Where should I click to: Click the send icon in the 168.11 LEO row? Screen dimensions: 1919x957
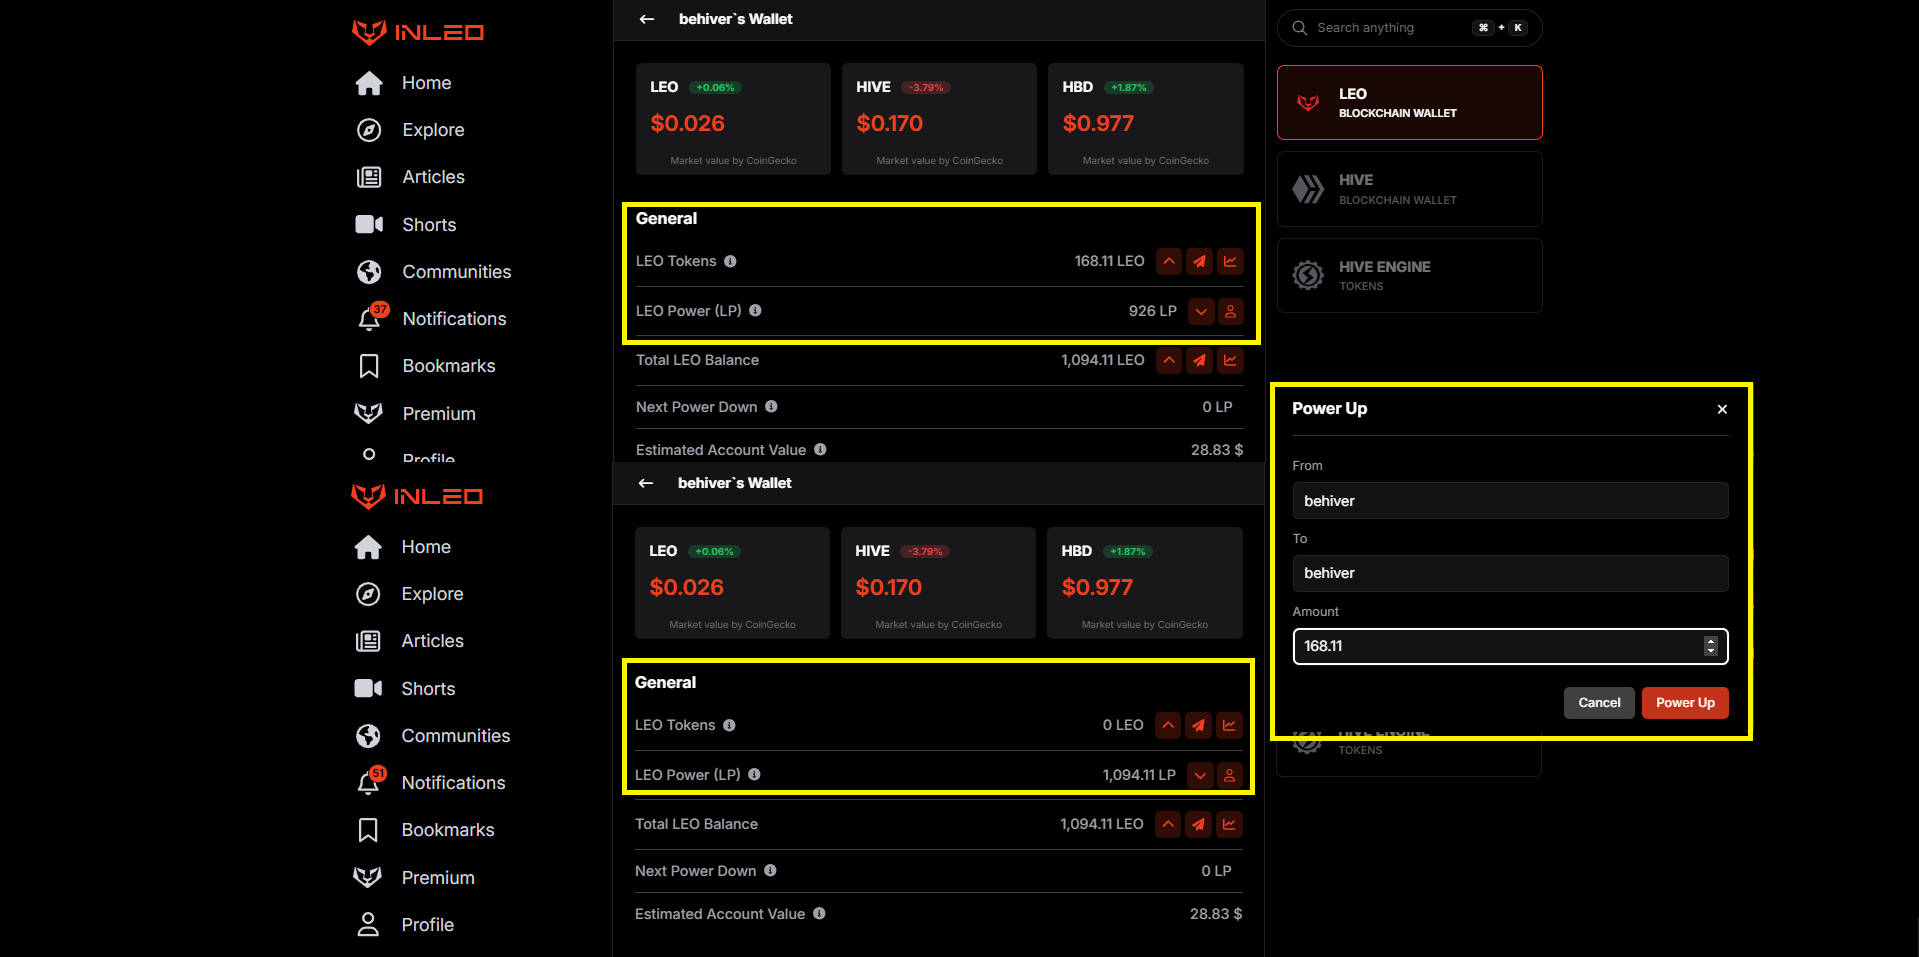click(1199, 262)
